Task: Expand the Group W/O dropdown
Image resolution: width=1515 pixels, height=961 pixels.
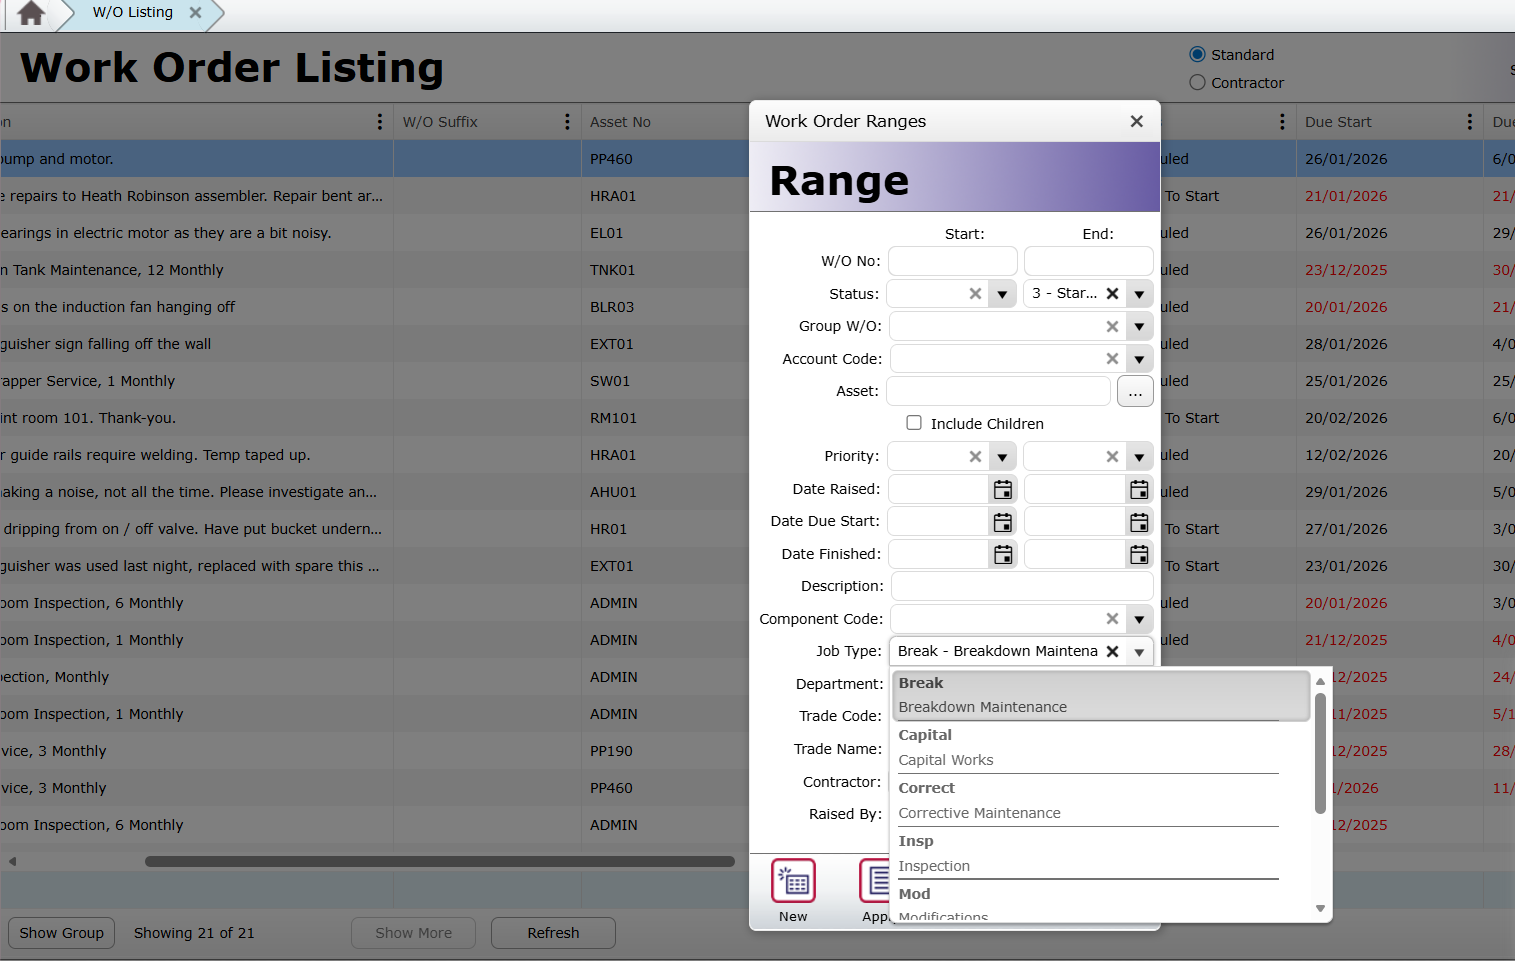Action: coord(1139,327)
